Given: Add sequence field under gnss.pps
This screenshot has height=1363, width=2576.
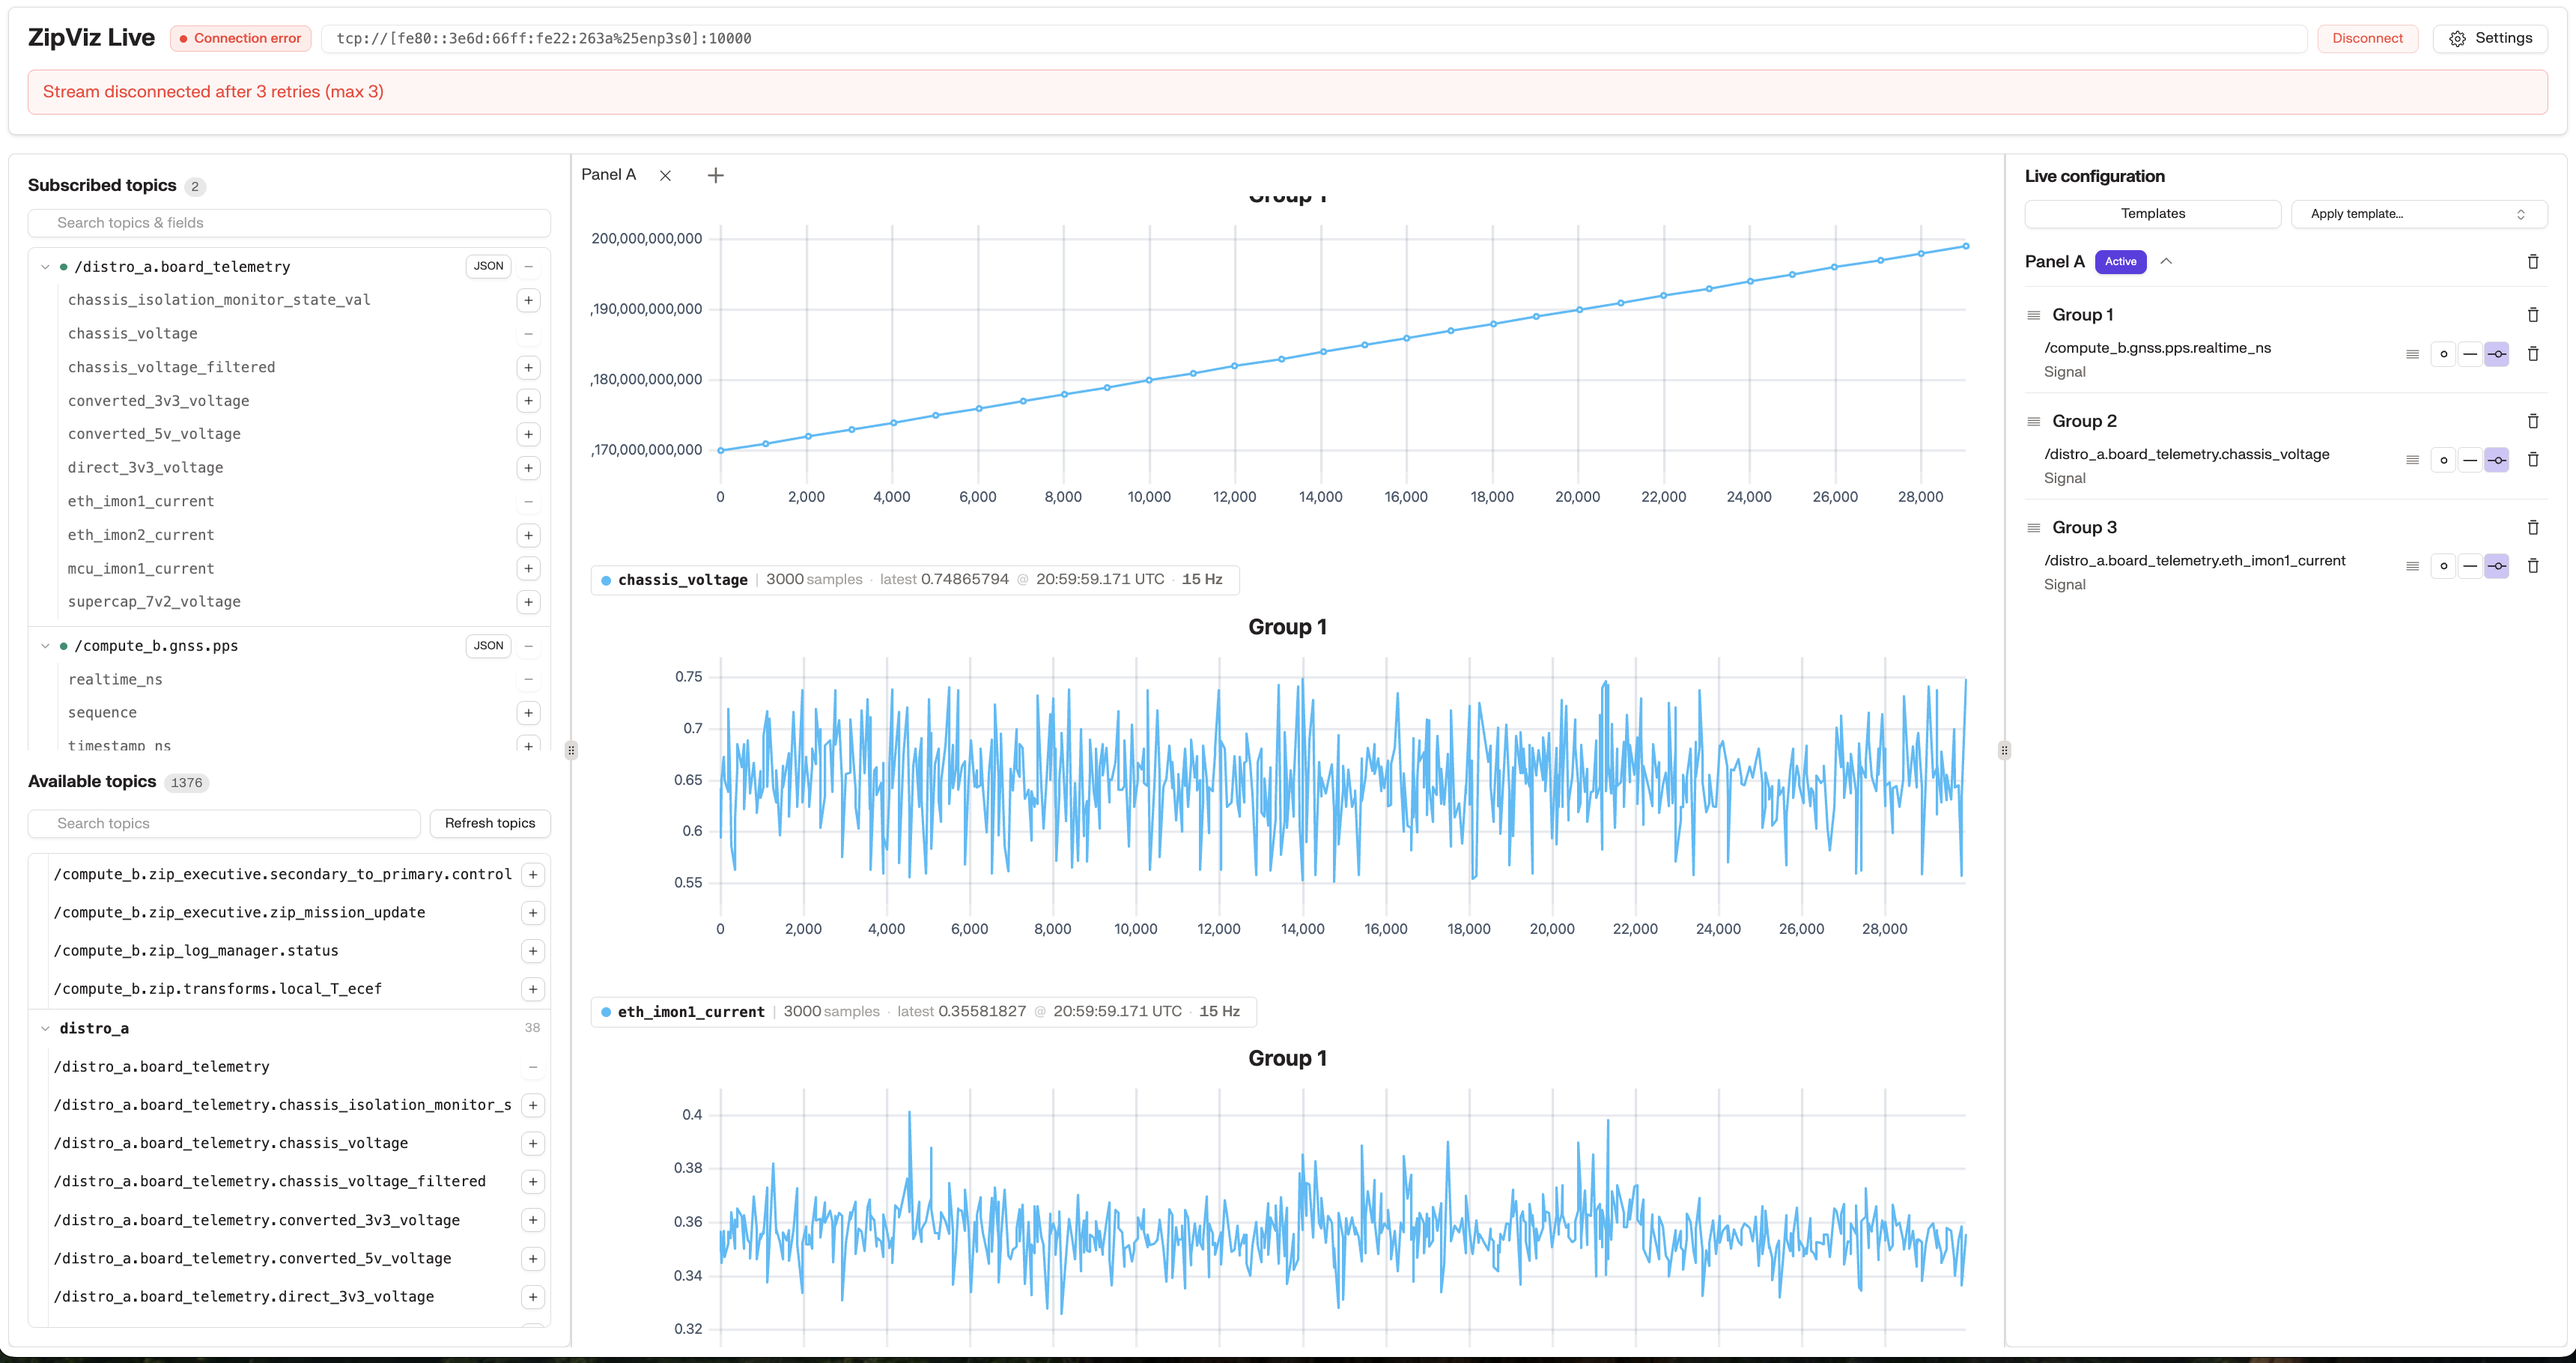Looking at the screenshot, I should click(x=528, y=713).
